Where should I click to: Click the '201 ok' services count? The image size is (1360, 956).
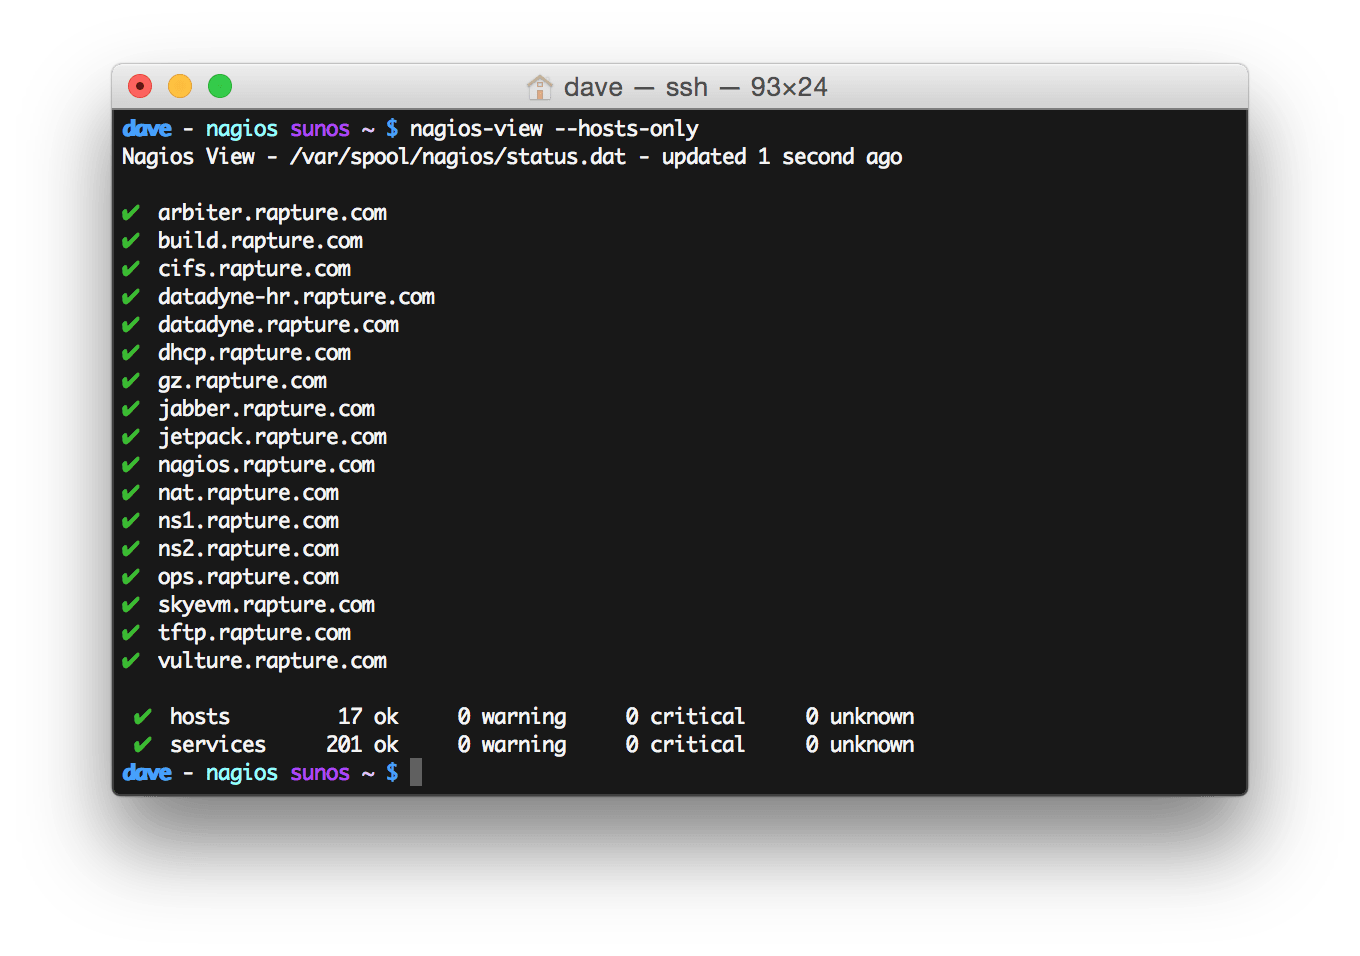(x=362, y=745)
